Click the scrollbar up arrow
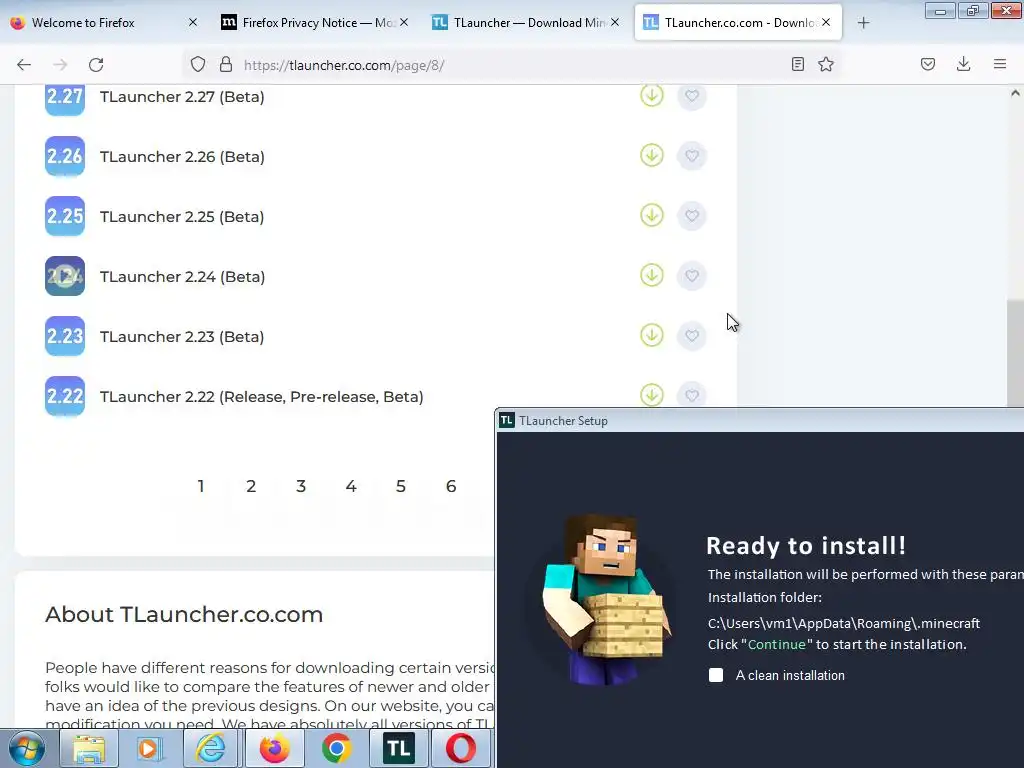1024x768 pixels. point(1015,93)
